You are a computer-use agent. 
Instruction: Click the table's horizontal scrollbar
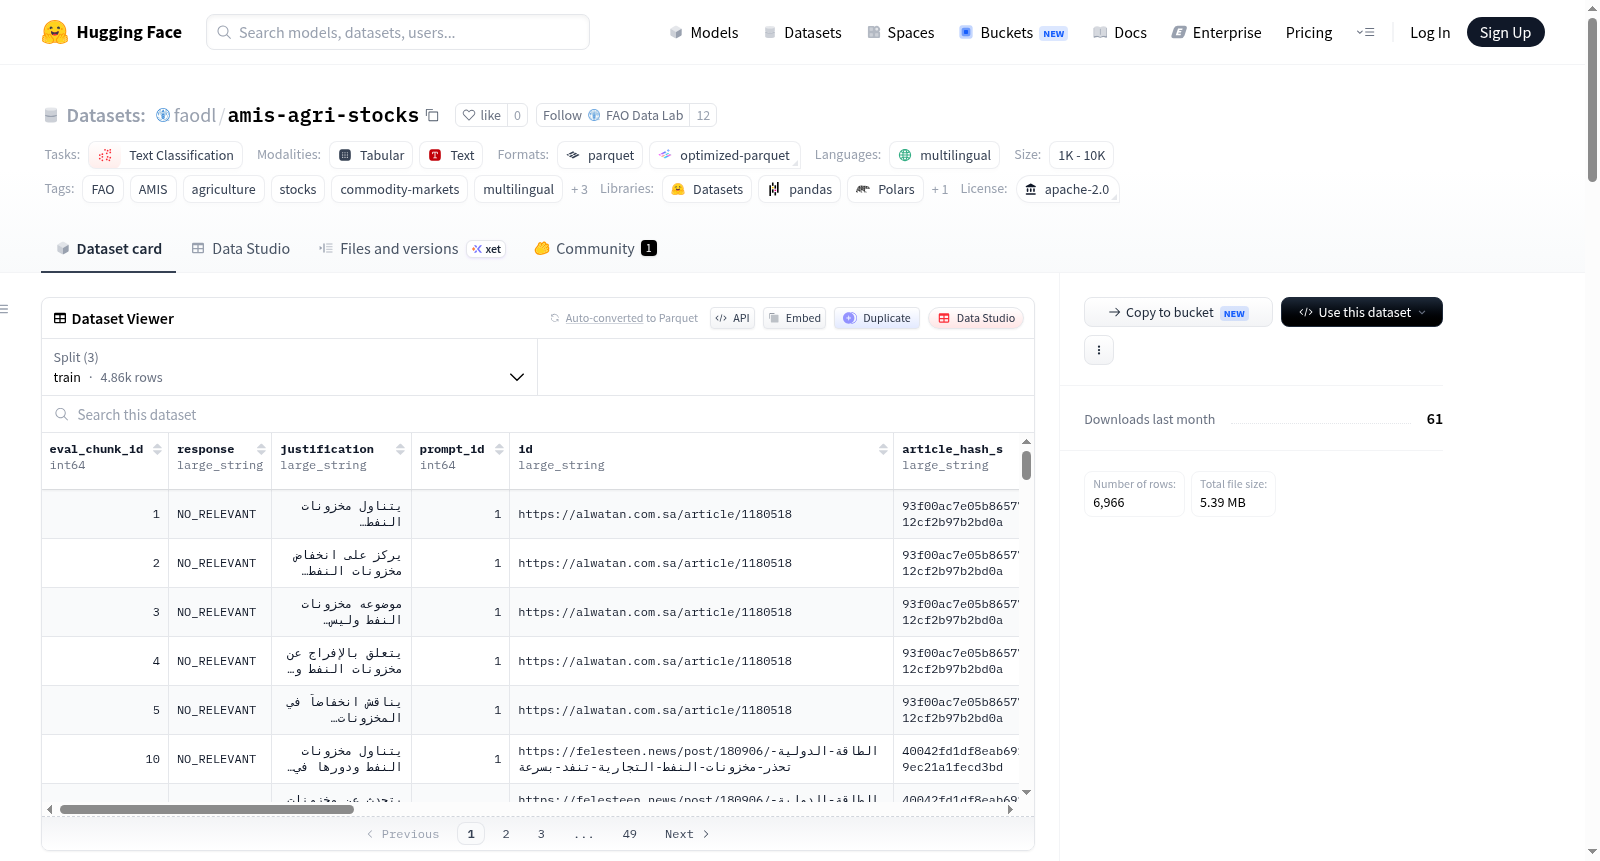(x=206, y=809)
